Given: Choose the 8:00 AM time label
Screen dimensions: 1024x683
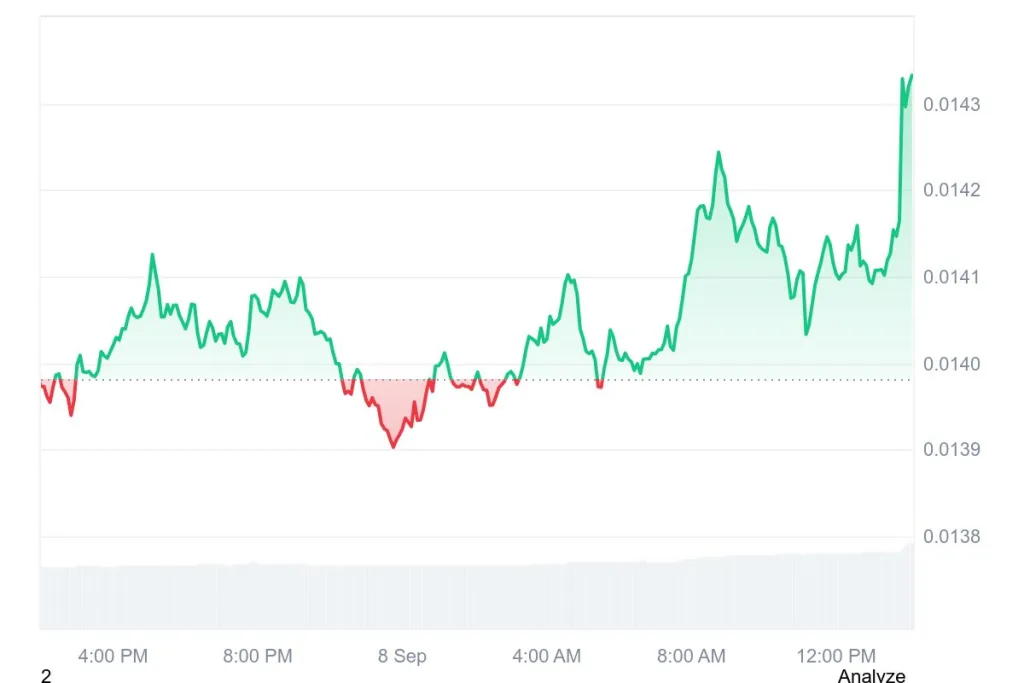Looking at the screenshot, I should click(691, 656).
